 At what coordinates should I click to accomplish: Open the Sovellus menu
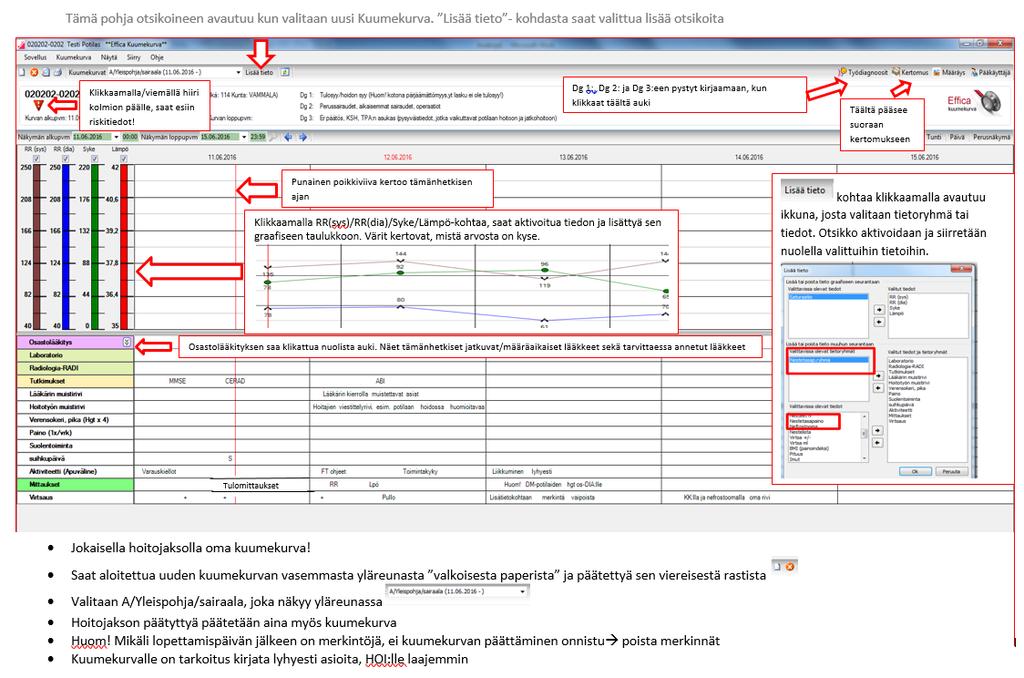click(35, 57)
